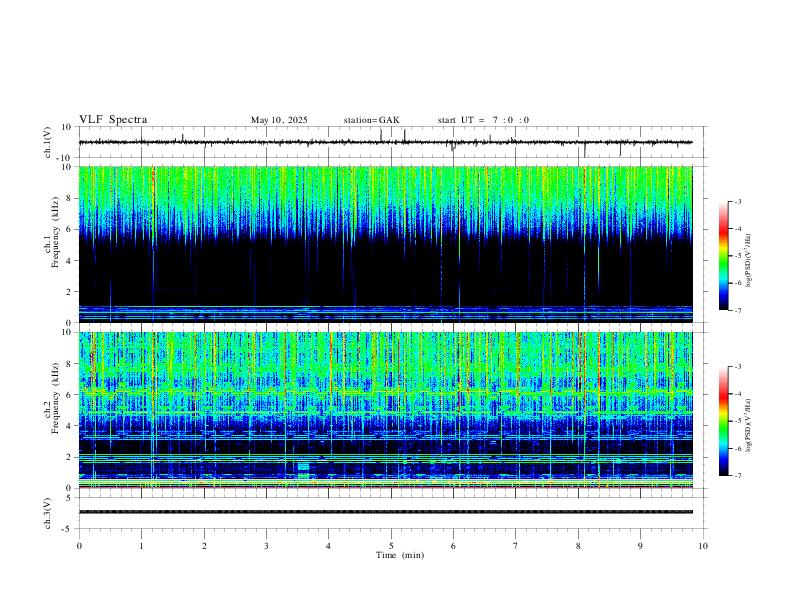Click the "2" tick on Time axis
The width and height of the screenshot is (792, 612).
coord(204,546)
